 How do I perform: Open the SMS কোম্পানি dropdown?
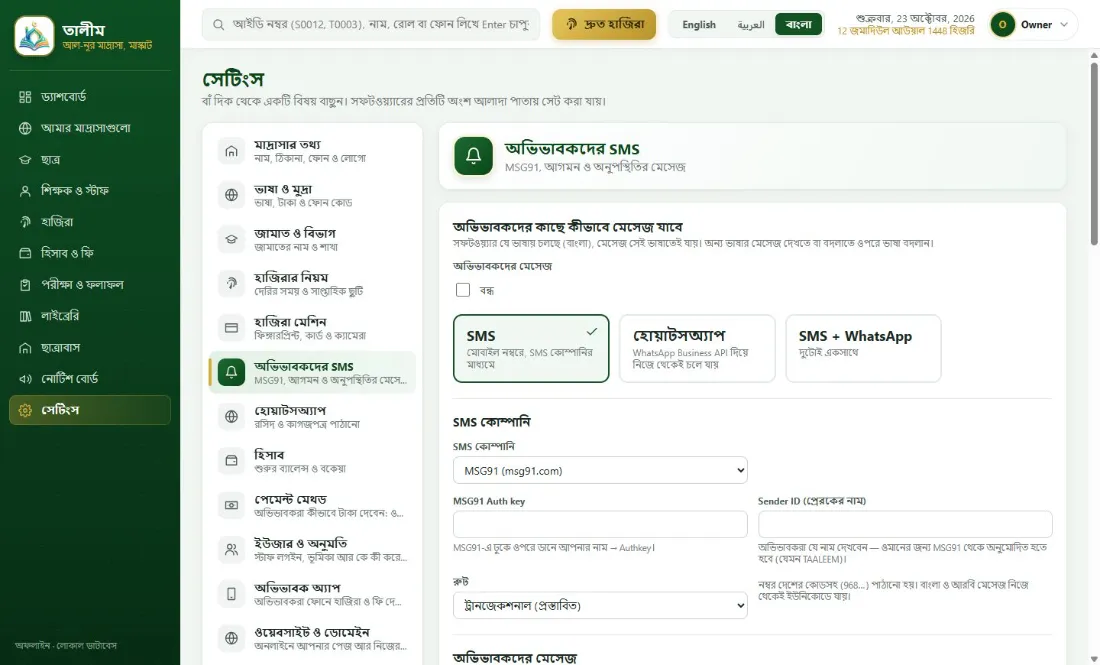point(601,471)
